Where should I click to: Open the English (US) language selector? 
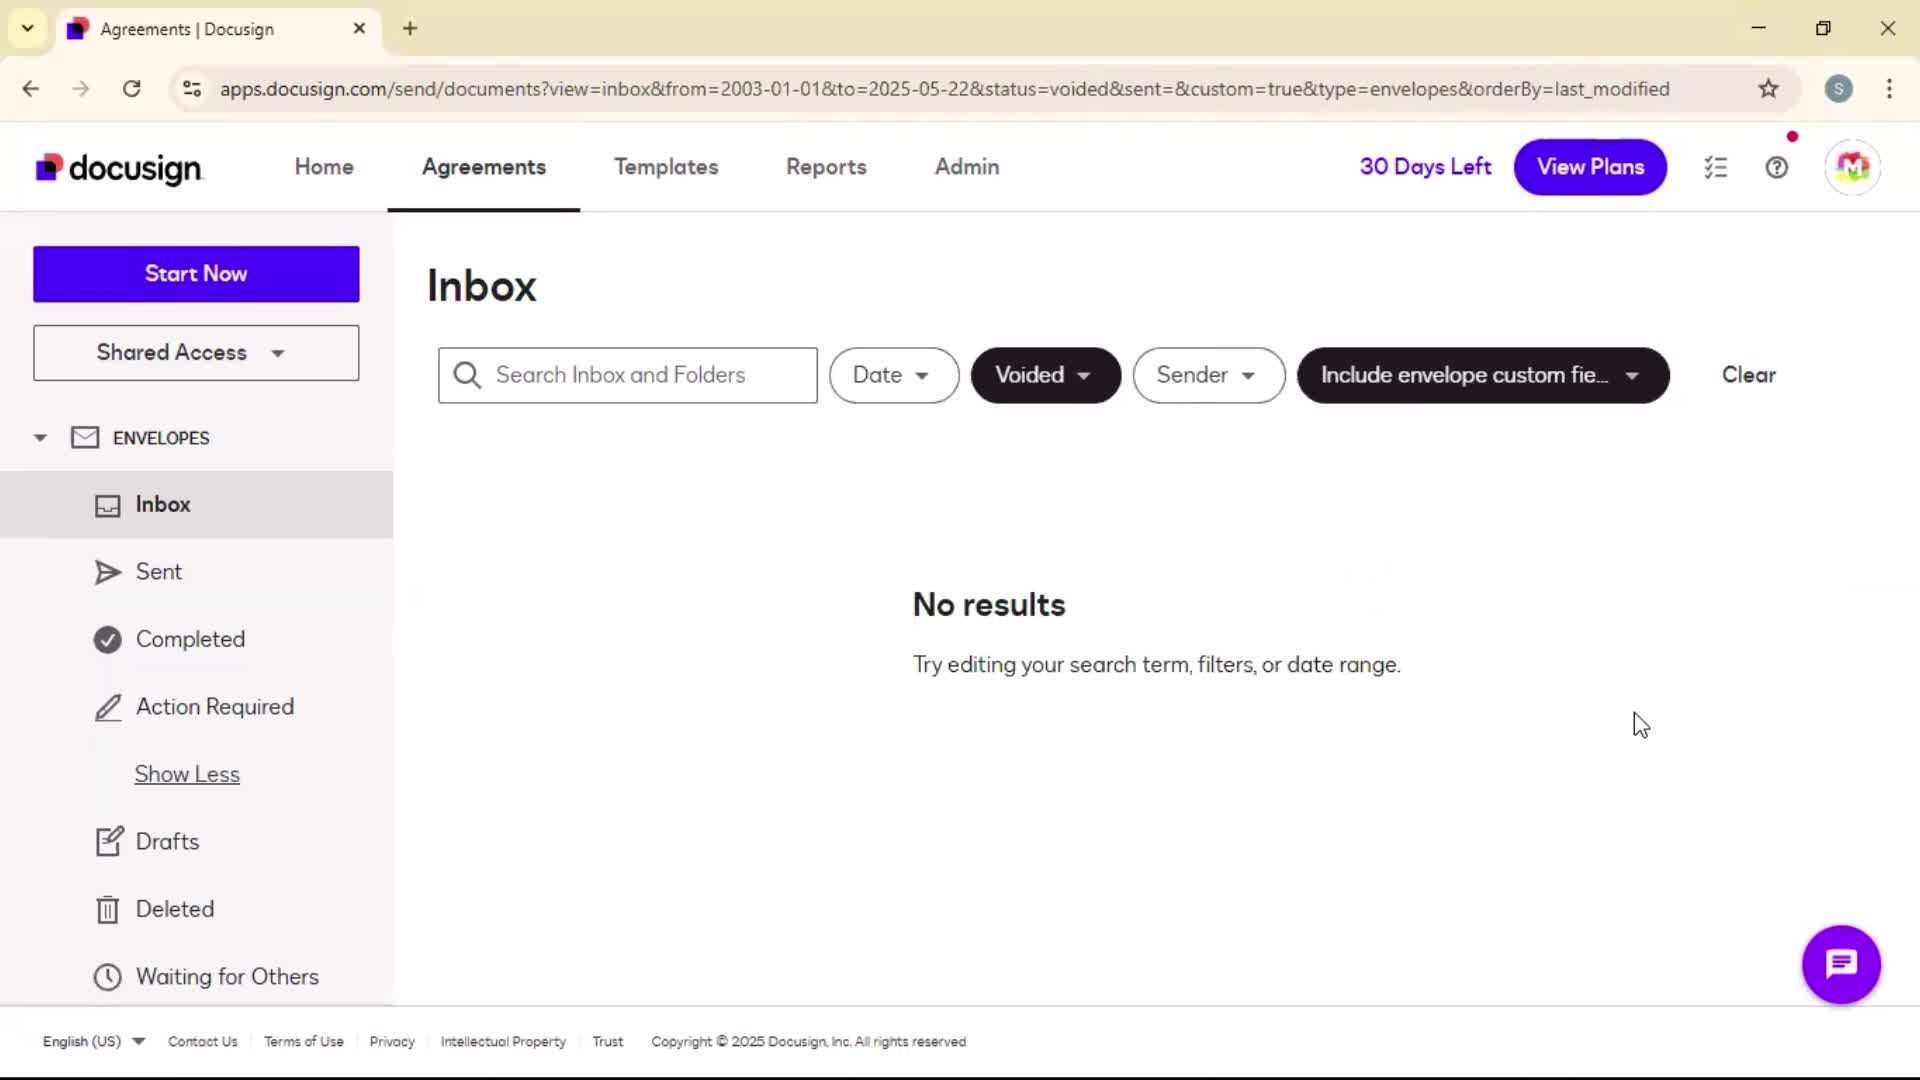[94, 1042]
